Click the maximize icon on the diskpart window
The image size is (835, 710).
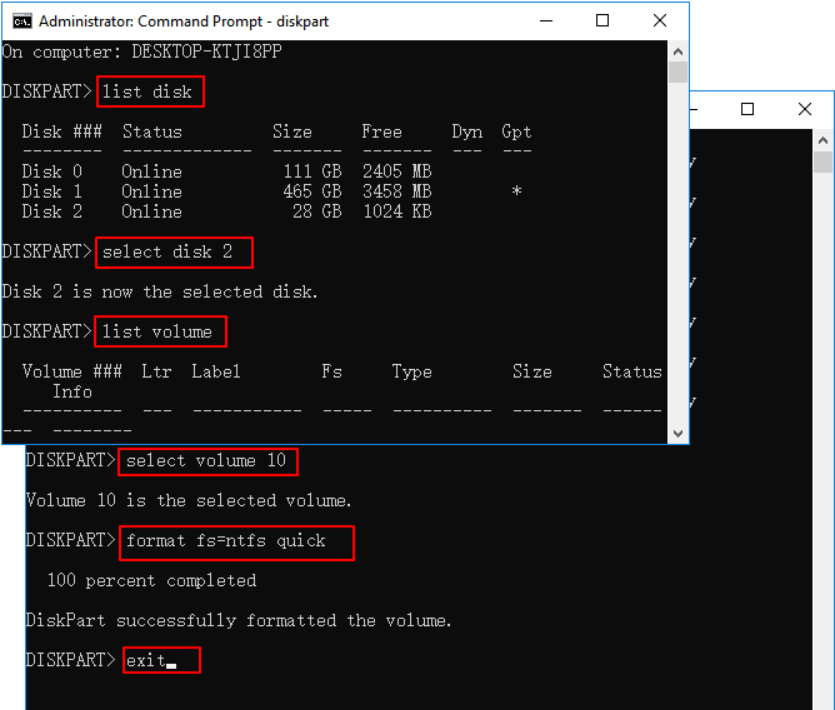click(602, 20)
